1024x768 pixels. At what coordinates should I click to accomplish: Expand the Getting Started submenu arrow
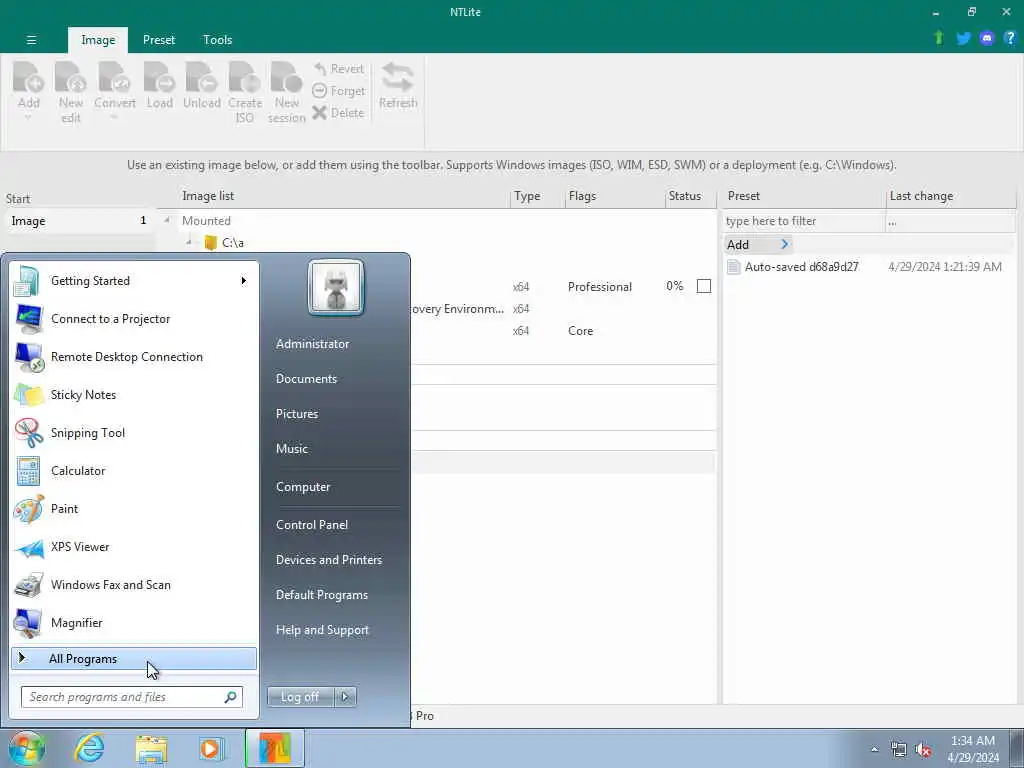tap(244, 281)
